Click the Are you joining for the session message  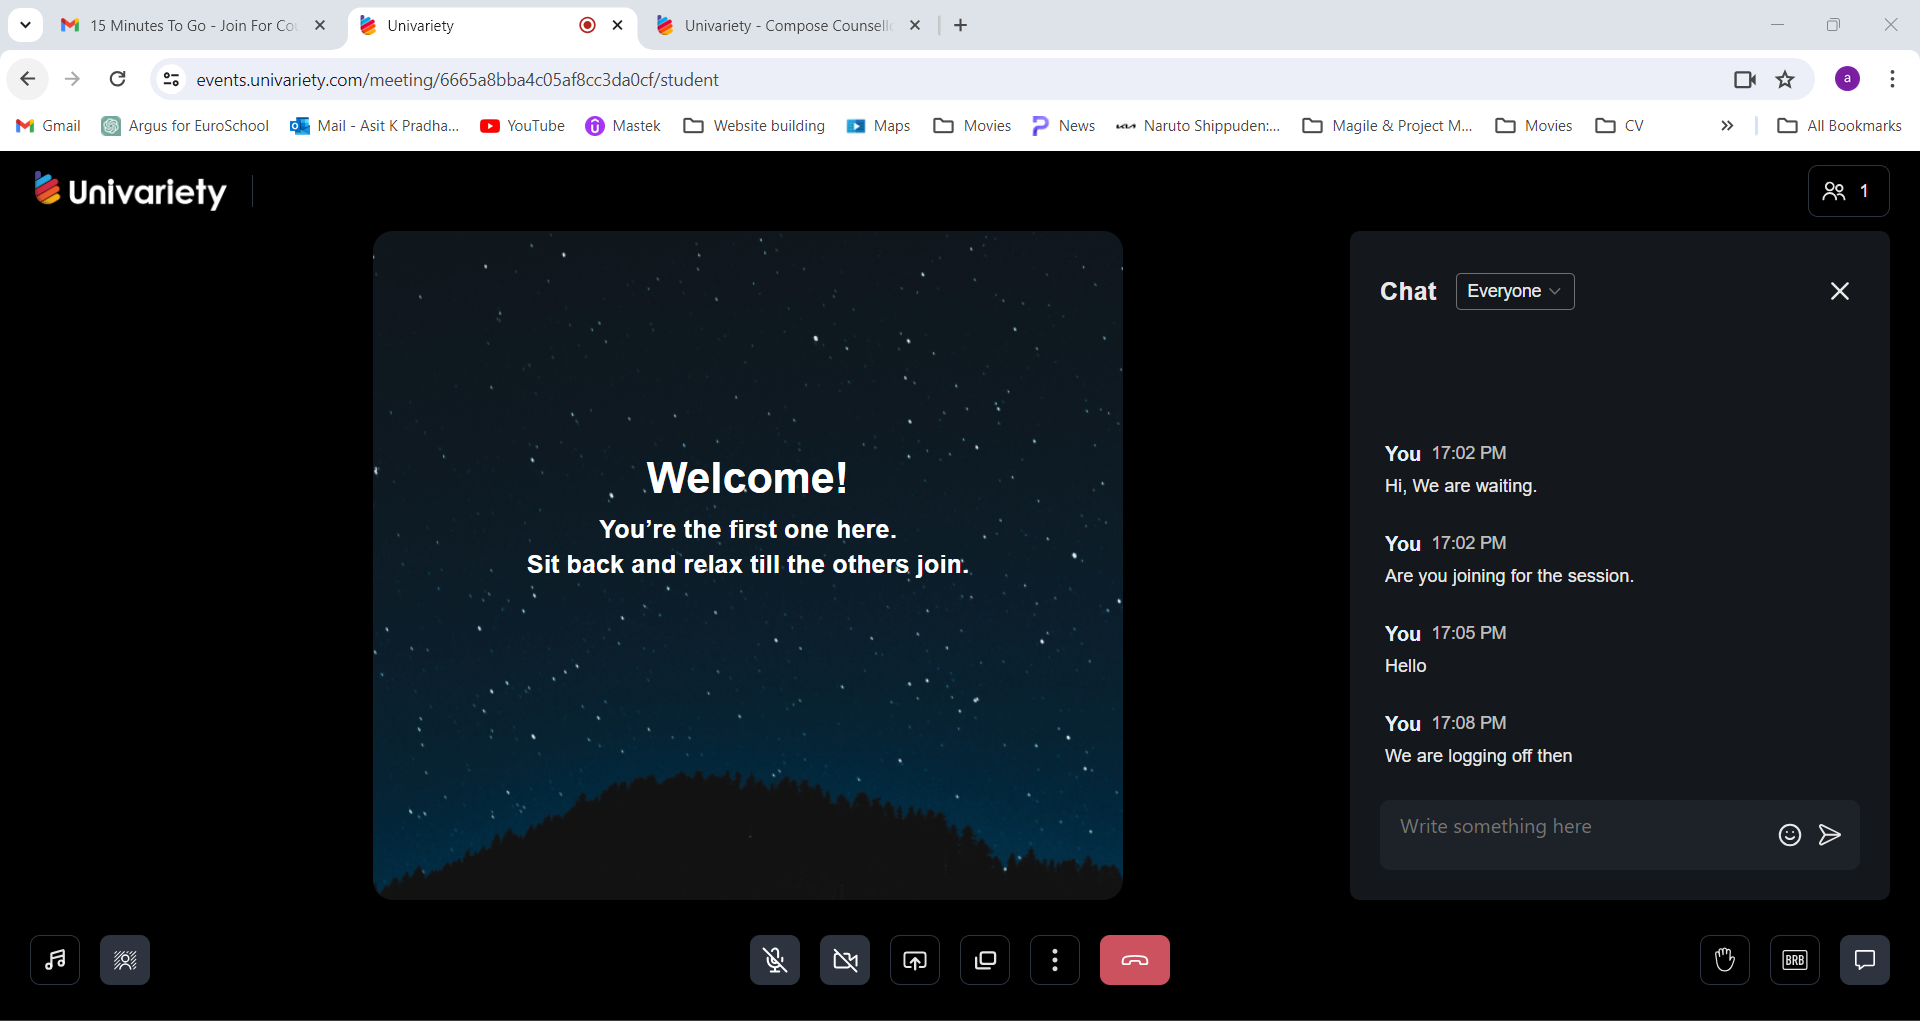point(1509,576)
